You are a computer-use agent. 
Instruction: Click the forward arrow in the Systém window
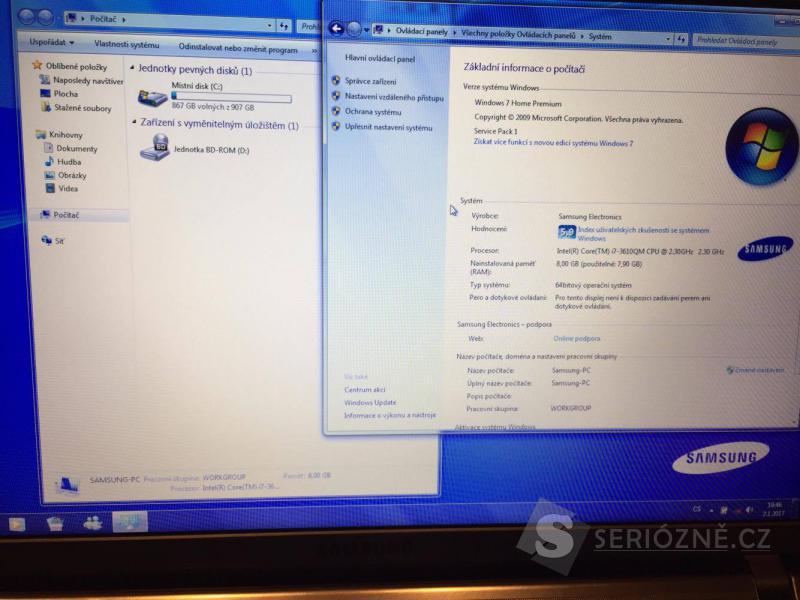click(354, 29)
